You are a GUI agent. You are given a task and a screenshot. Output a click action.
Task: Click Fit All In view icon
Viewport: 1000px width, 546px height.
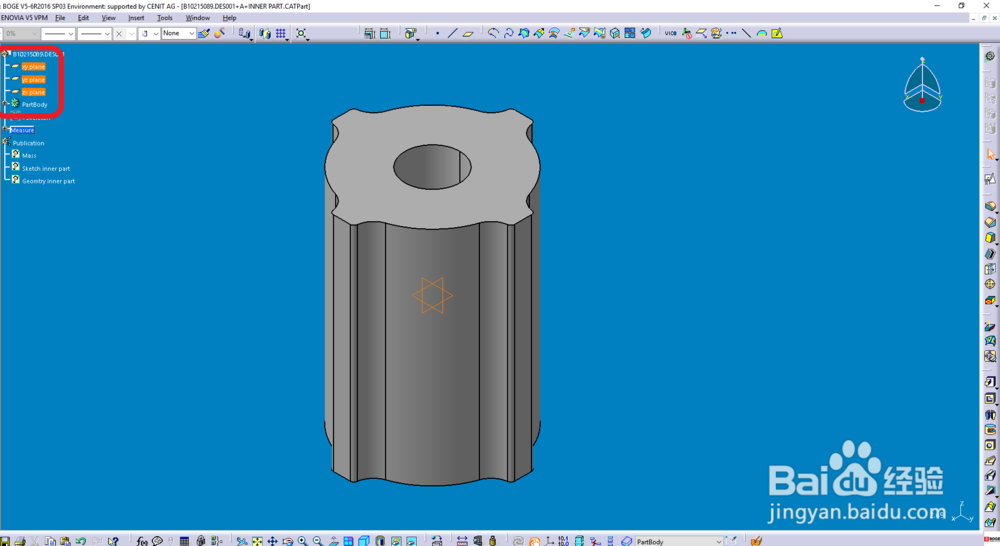tap(257, 541)
